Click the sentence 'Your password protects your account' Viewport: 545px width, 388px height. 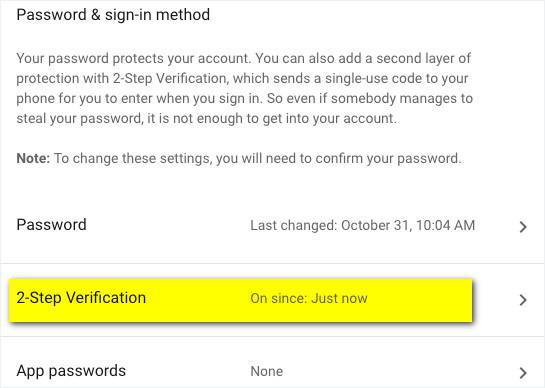(x=133, y=58)
